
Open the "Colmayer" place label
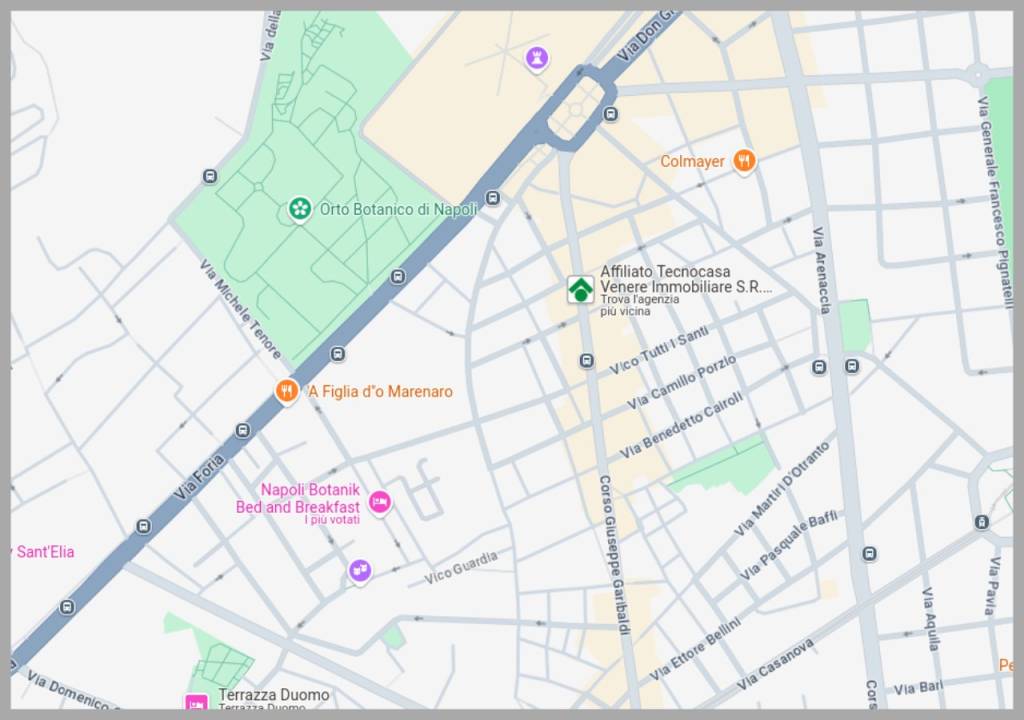692,161
